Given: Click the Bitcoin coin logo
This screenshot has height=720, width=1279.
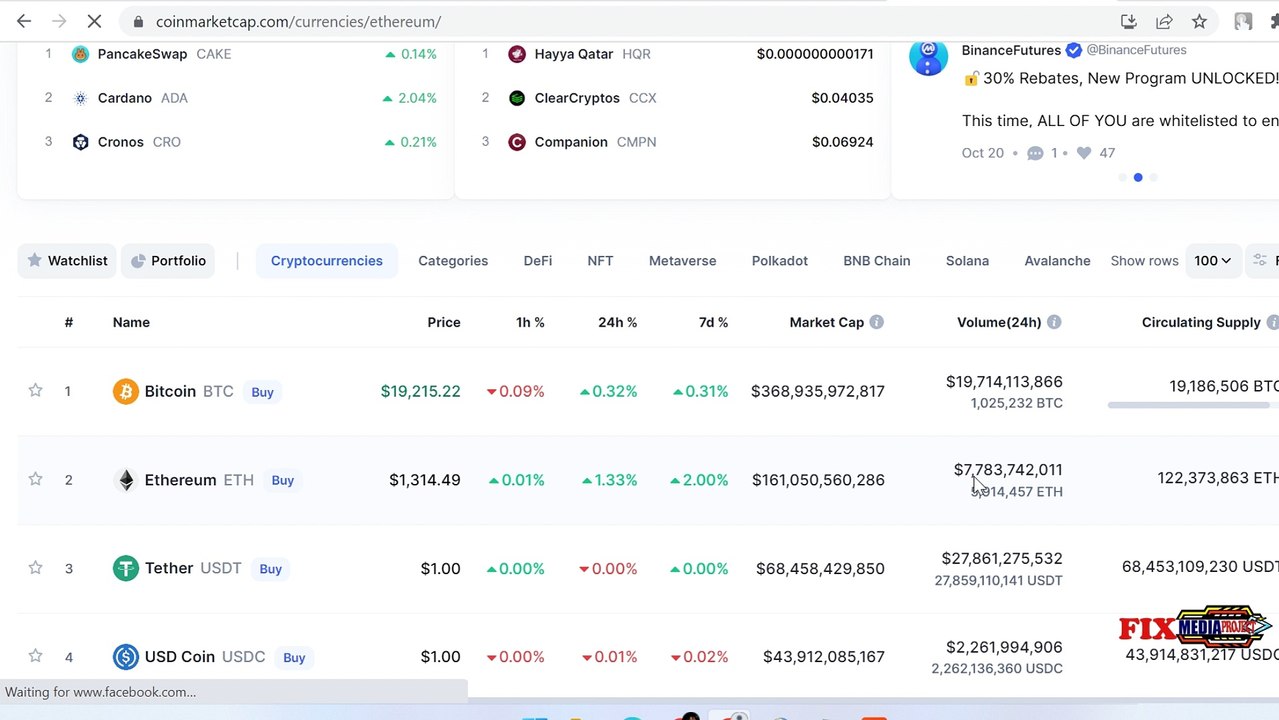Looking at the screenshot, I should tap(125, 391).
